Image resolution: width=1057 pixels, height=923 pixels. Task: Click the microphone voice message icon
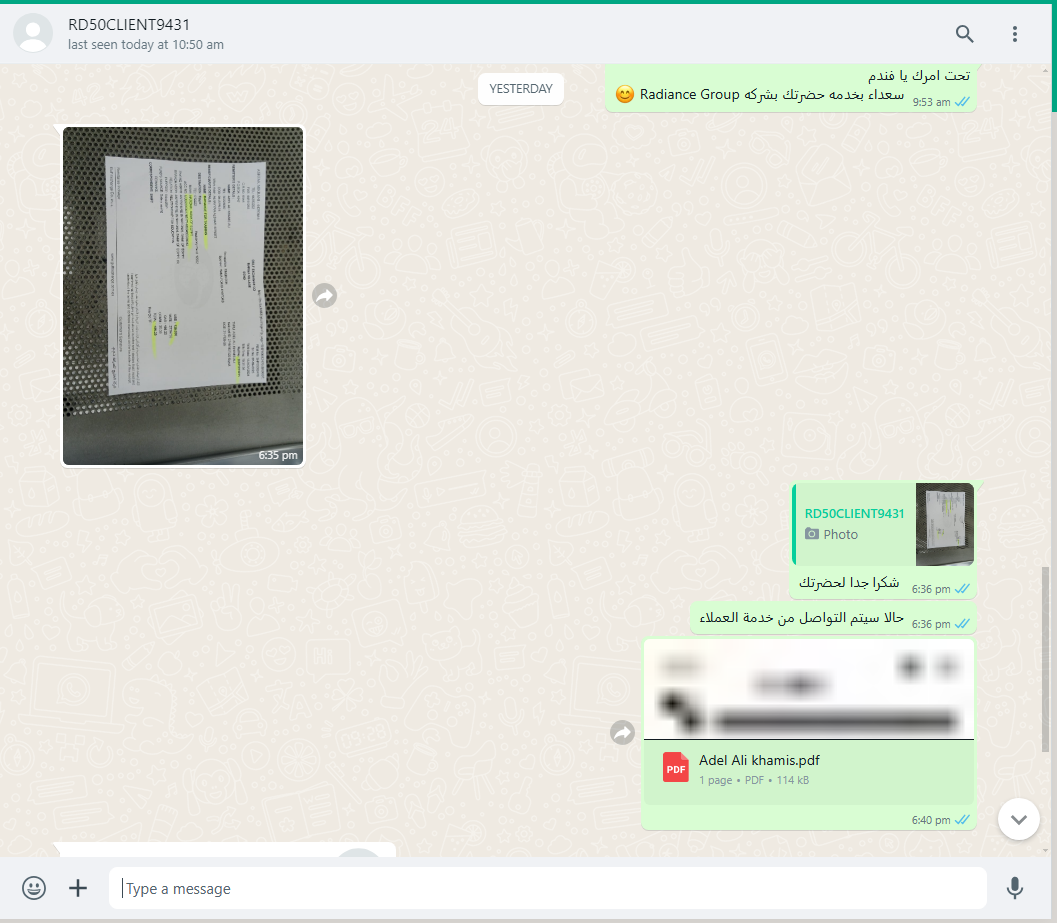[1015, 888]
